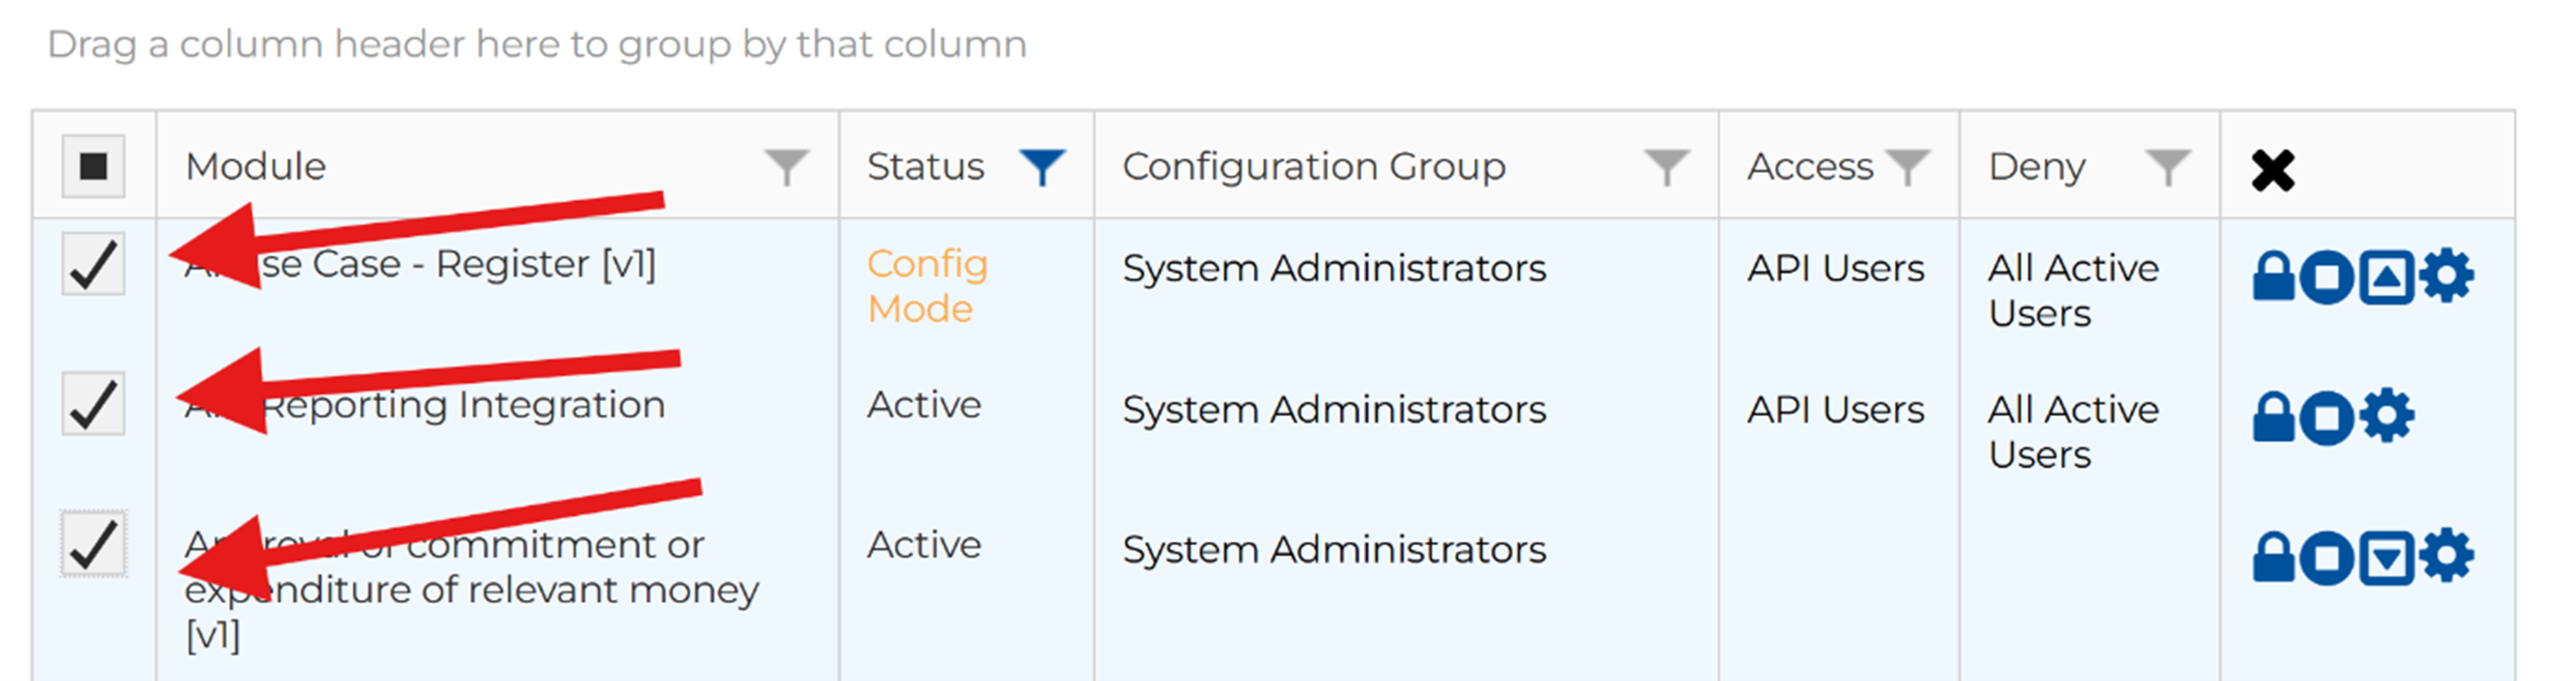
Task: Open gear settings for the Register module
Action: pyautogui.click(x=2446, y=277)
